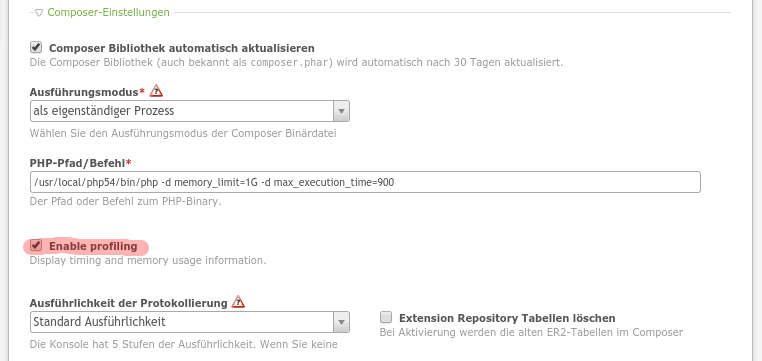Open the 'als eigenständiger Prozess' select box
The height and width of the screenshot is (361, 762).
190,111
